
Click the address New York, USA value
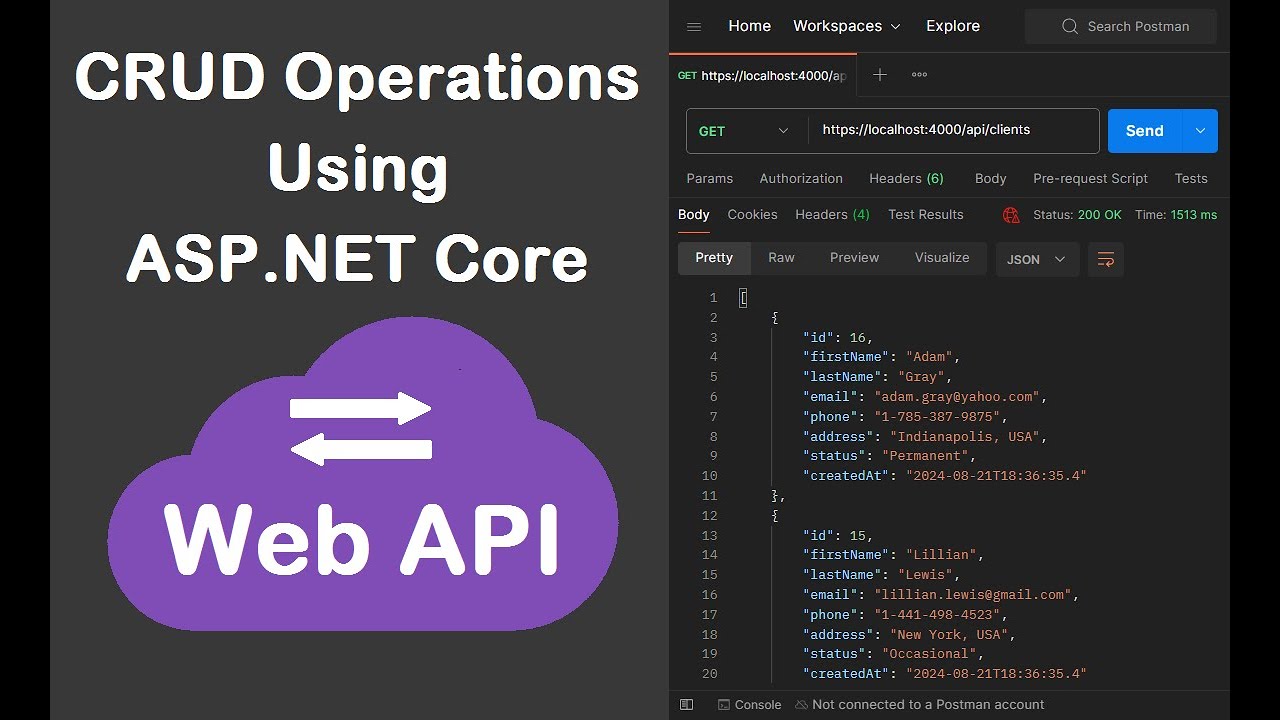point(949,635)
